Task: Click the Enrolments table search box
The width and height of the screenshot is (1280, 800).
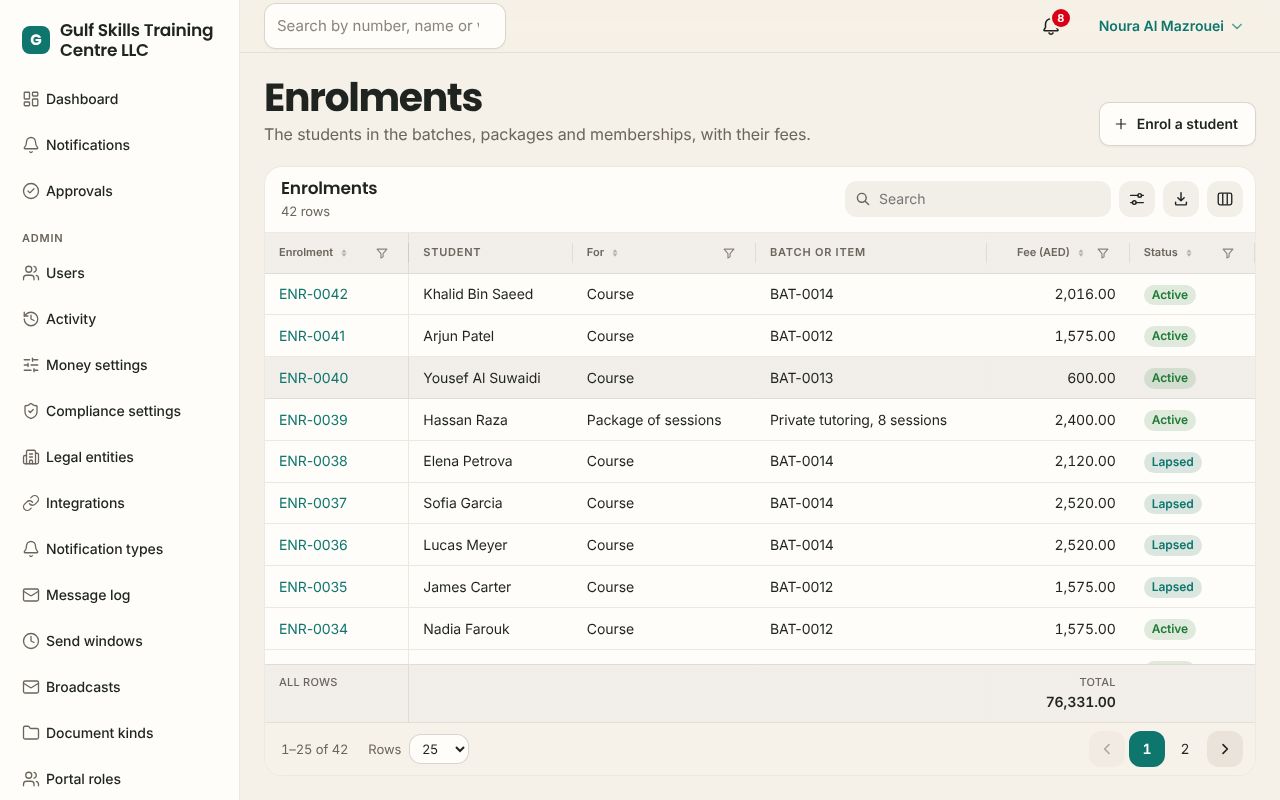Action: click(978, 199)
